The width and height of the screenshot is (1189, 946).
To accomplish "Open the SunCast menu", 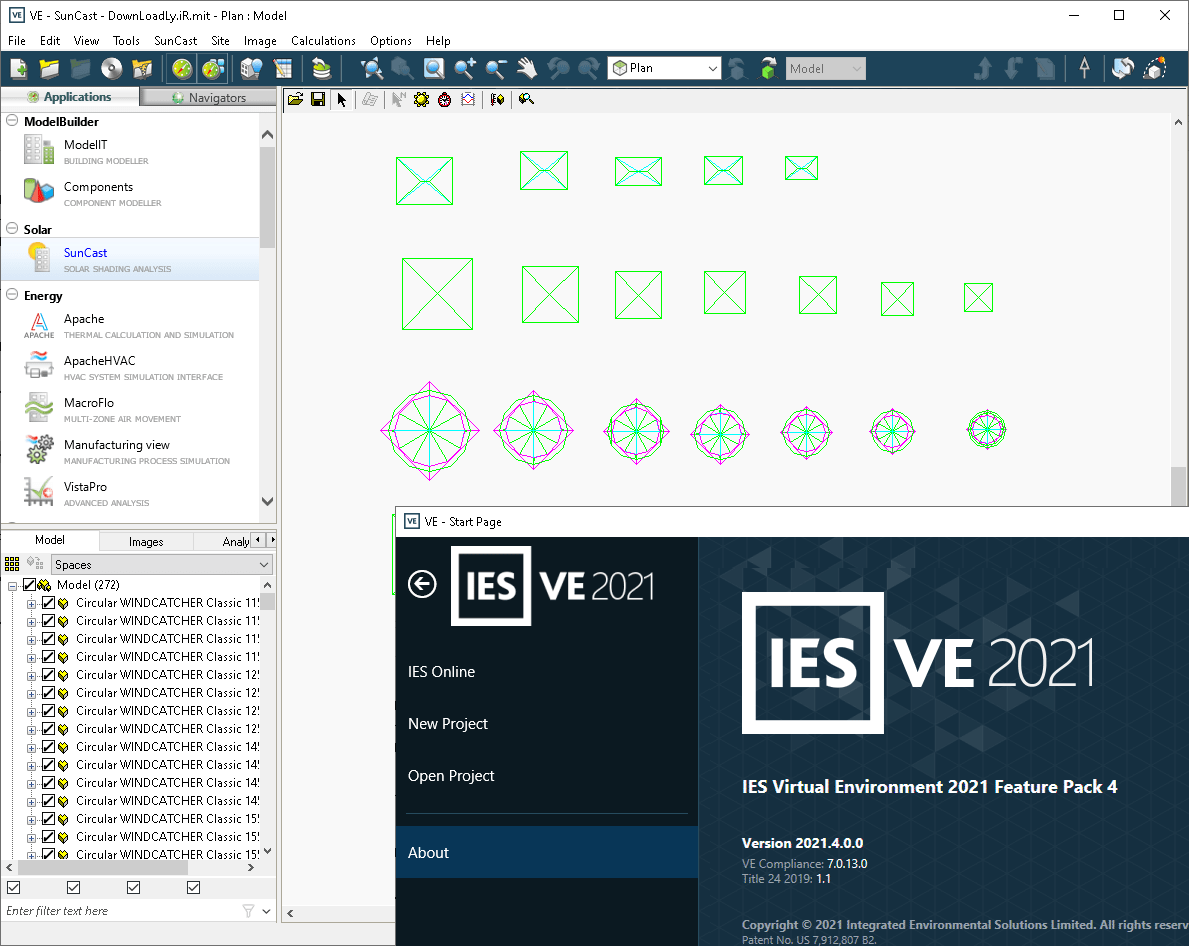I will click(175, 41).
